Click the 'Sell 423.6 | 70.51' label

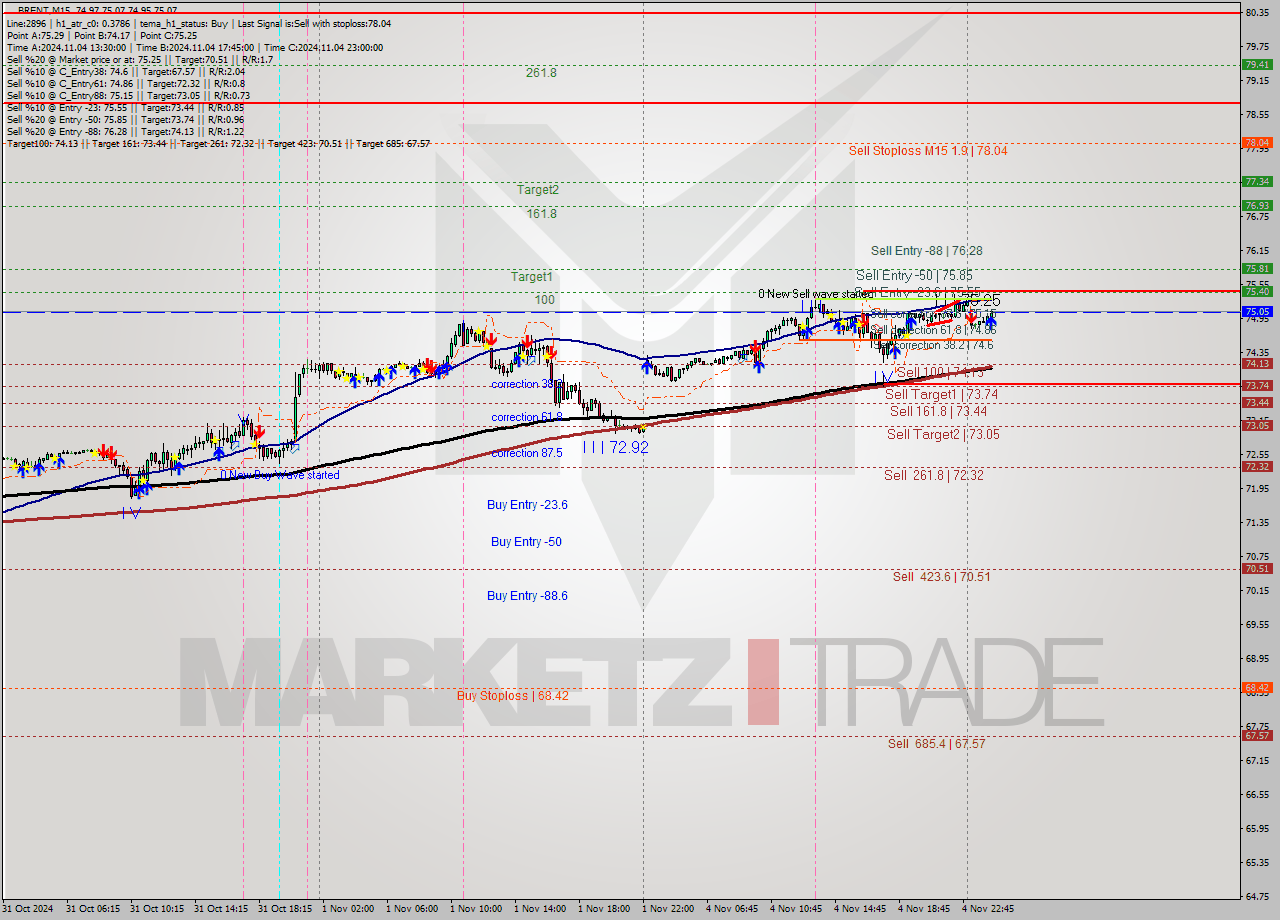point(942,576)
